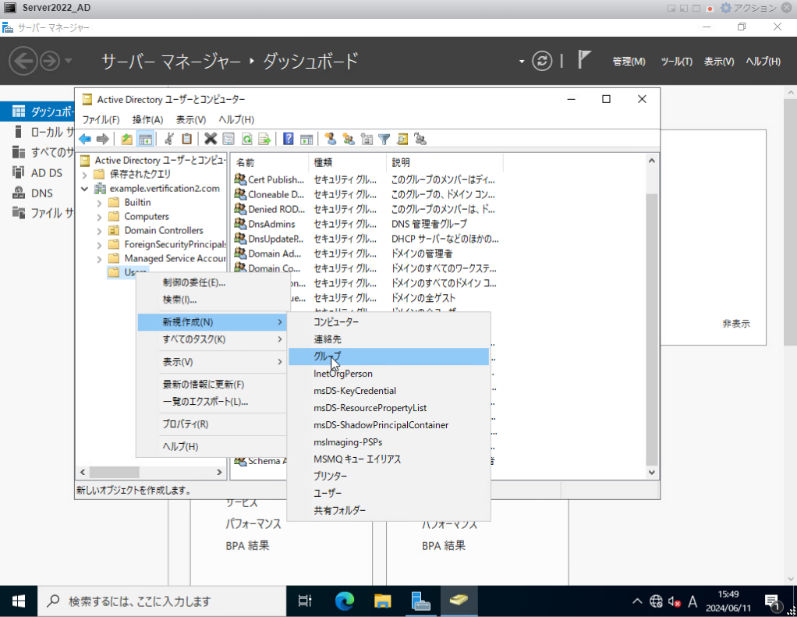Open the 操作(A) menu in ADUC
The image size is (797, 617).
(147, 119)
